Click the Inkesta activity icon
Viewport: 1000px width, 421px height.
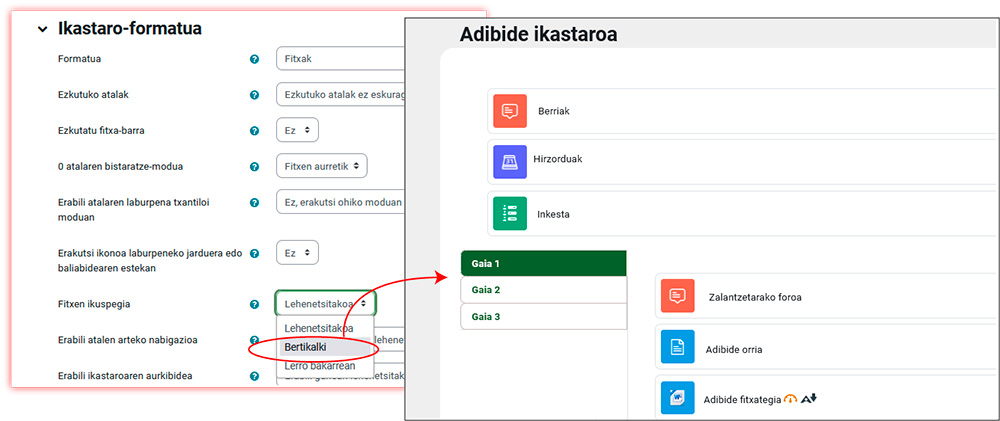pyautogui.click(x=510, y=213)
